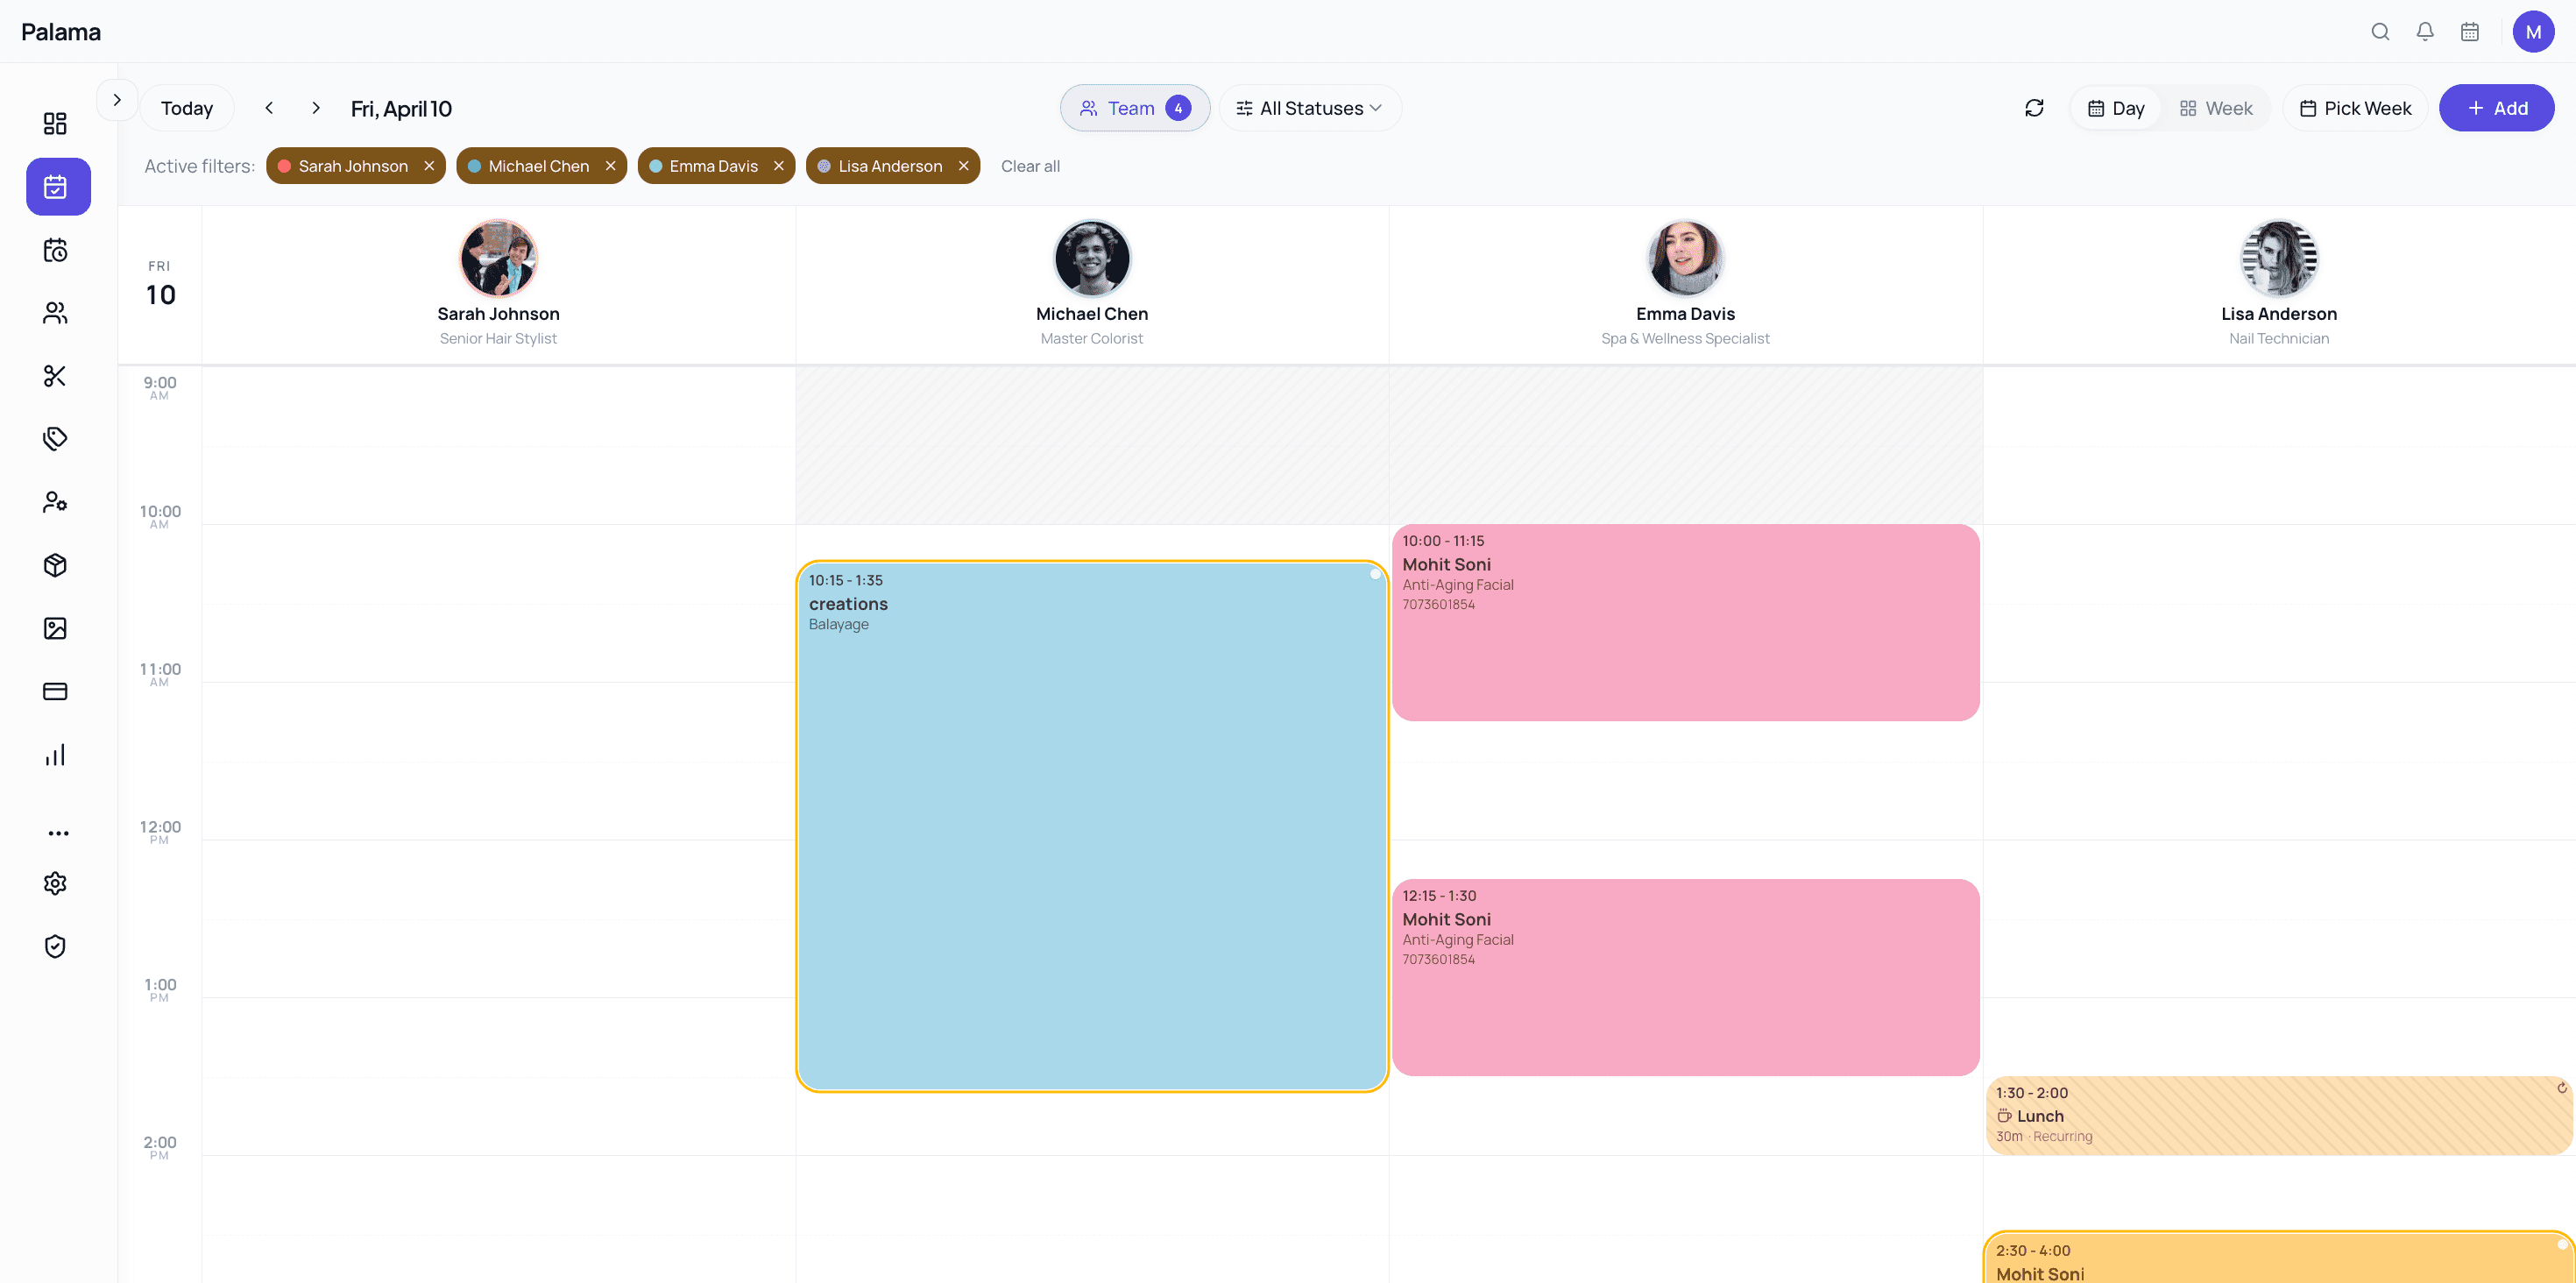Click the Fri, April 10 date label

[401, 109]
